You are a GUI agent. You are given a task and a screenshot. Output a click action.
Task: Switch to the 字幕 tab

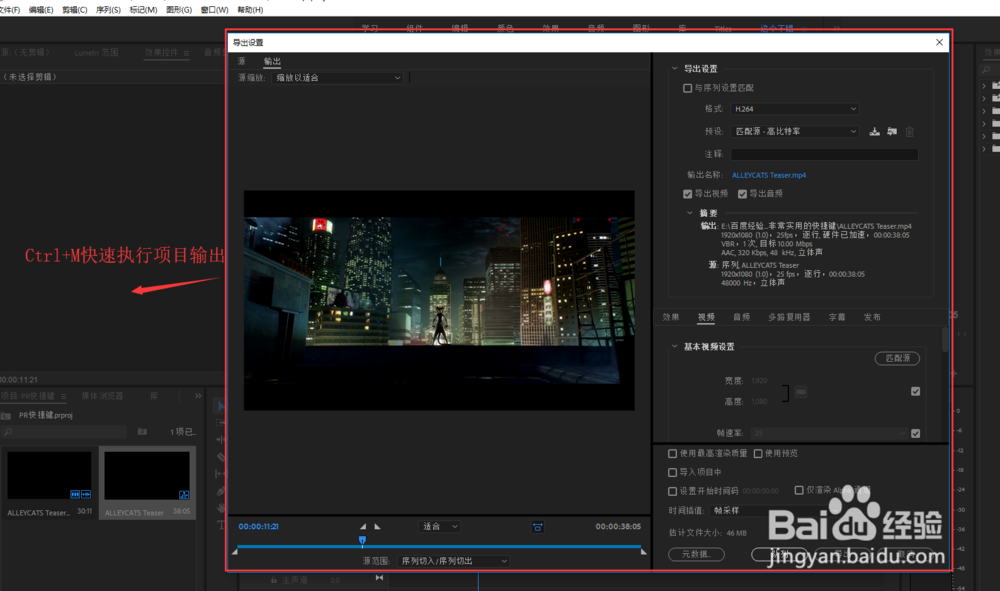[837, 317]
